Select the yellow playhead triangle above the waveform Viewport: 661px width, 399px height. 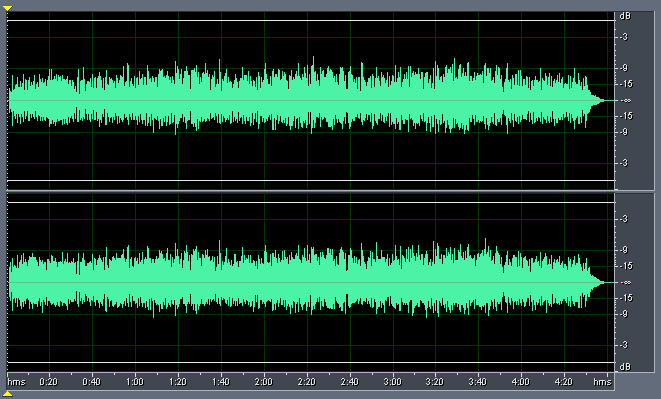click(x=8, y=8)
